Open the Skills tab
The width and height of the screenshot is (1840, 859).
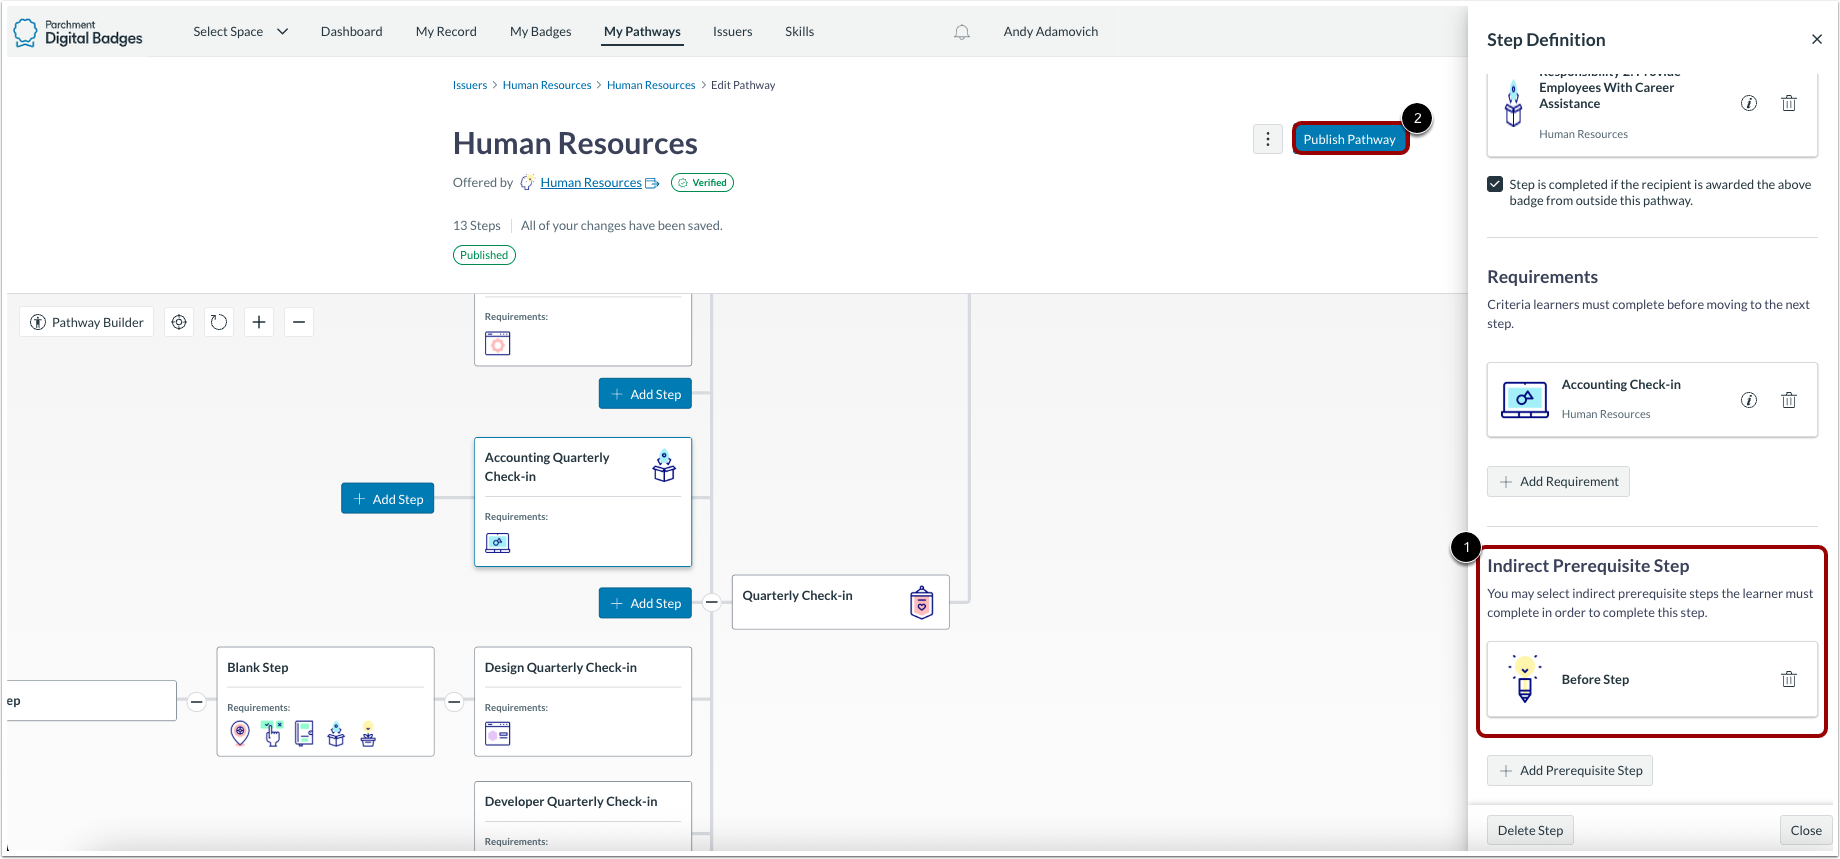point(799,32)
